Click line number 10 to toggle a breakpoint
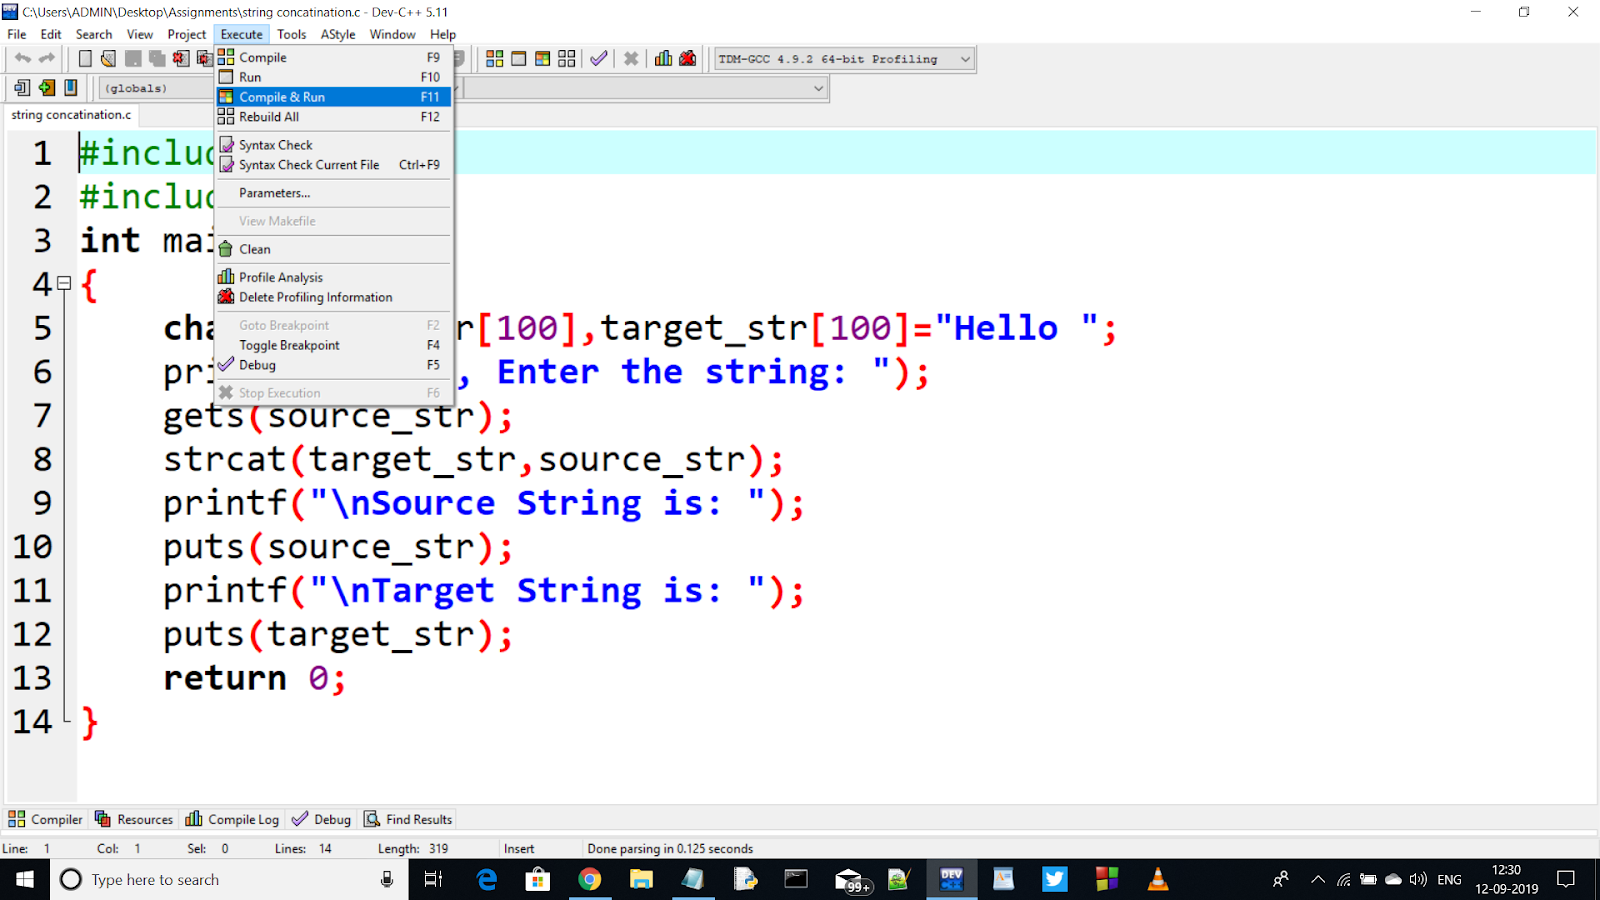Viewport: 1600px width, 900px height. [33, 546]
